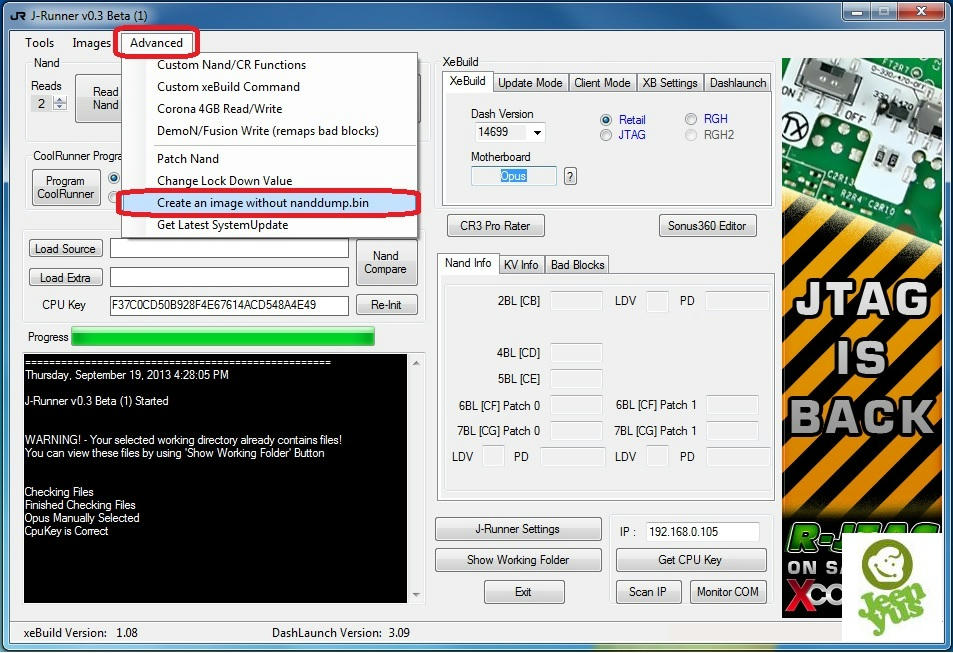The image size is (953, 653).
Task: Open the Tools menu
Action: point(40,43)
